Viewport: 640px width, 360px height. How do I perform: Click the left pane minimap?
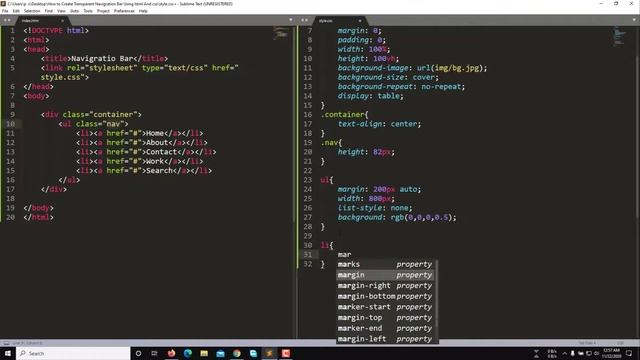(x=280, y=33)
